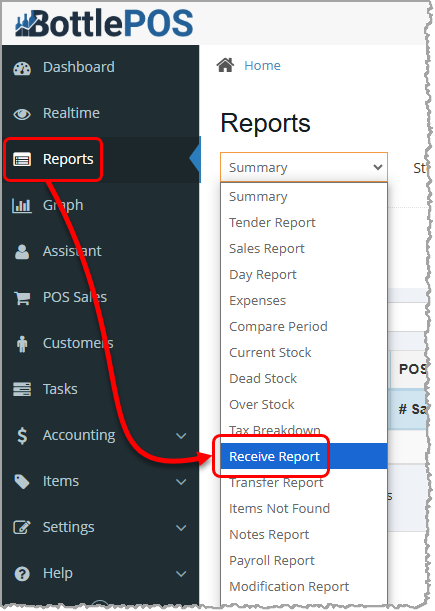Image resolution: width=435 pixels, height=611 pixels.
Task: Choose Compare Period option
Action: (x=304, y=327)
